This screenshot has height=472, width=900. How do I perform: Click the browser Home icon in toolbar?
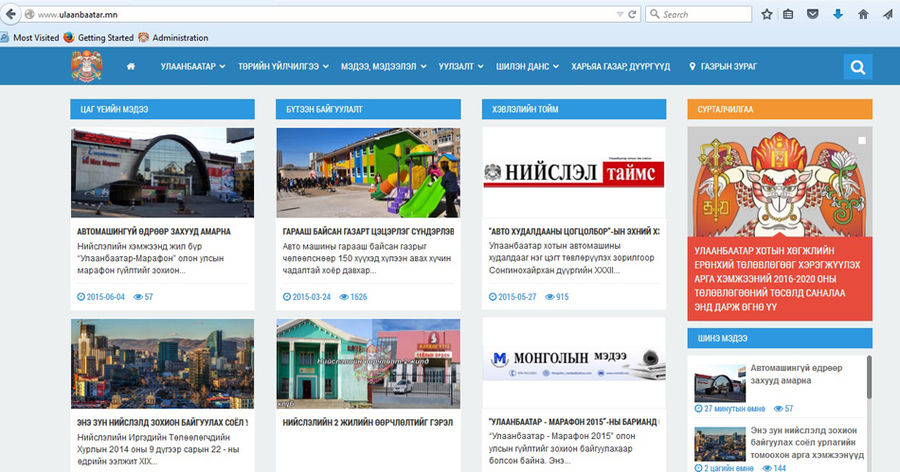862,14
